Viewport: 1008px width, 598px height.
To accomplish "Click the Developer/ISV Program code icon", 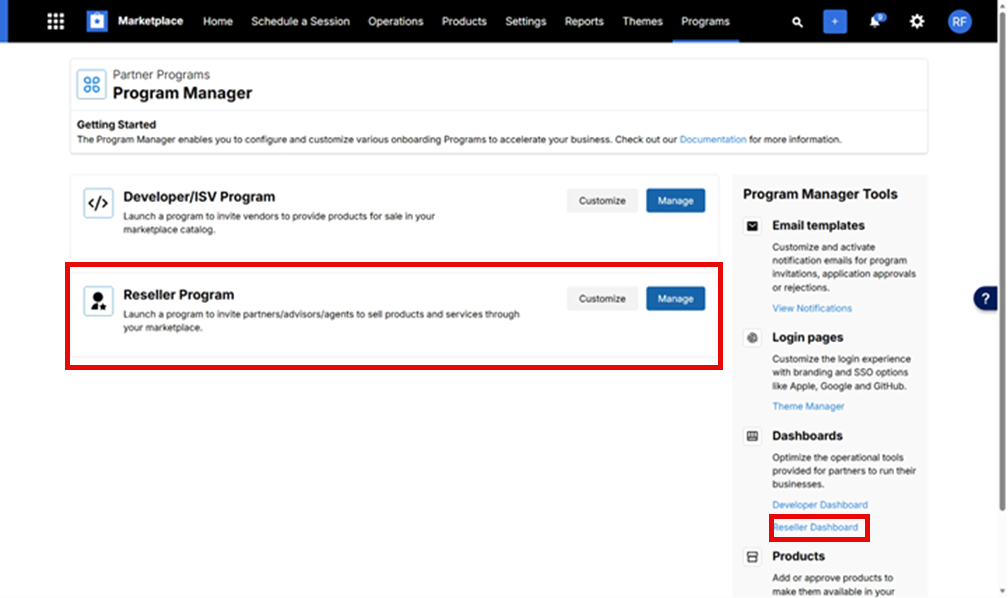I will (x=98, y=203).
